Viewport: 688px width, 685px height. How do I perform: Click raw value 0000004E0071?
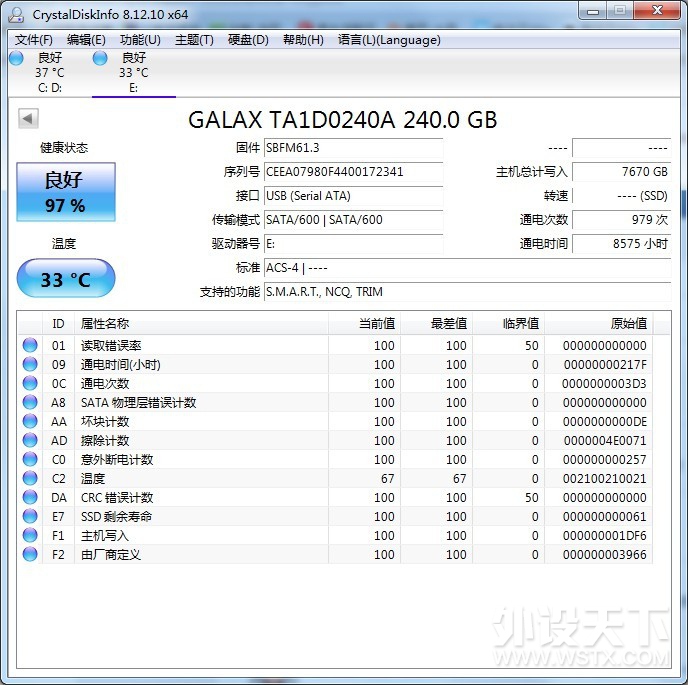point(605,441)
